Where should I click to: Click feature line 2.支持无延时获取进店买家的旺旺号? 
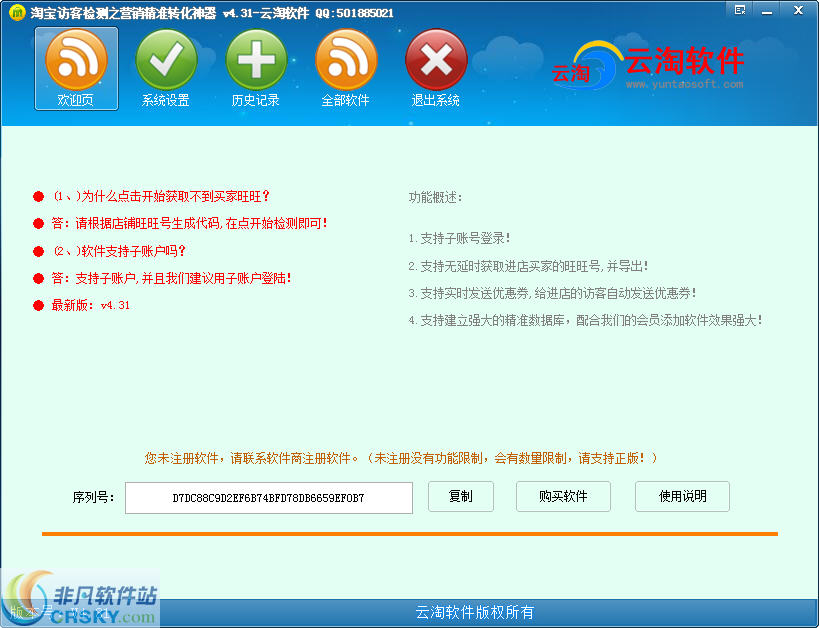(528, 266)
